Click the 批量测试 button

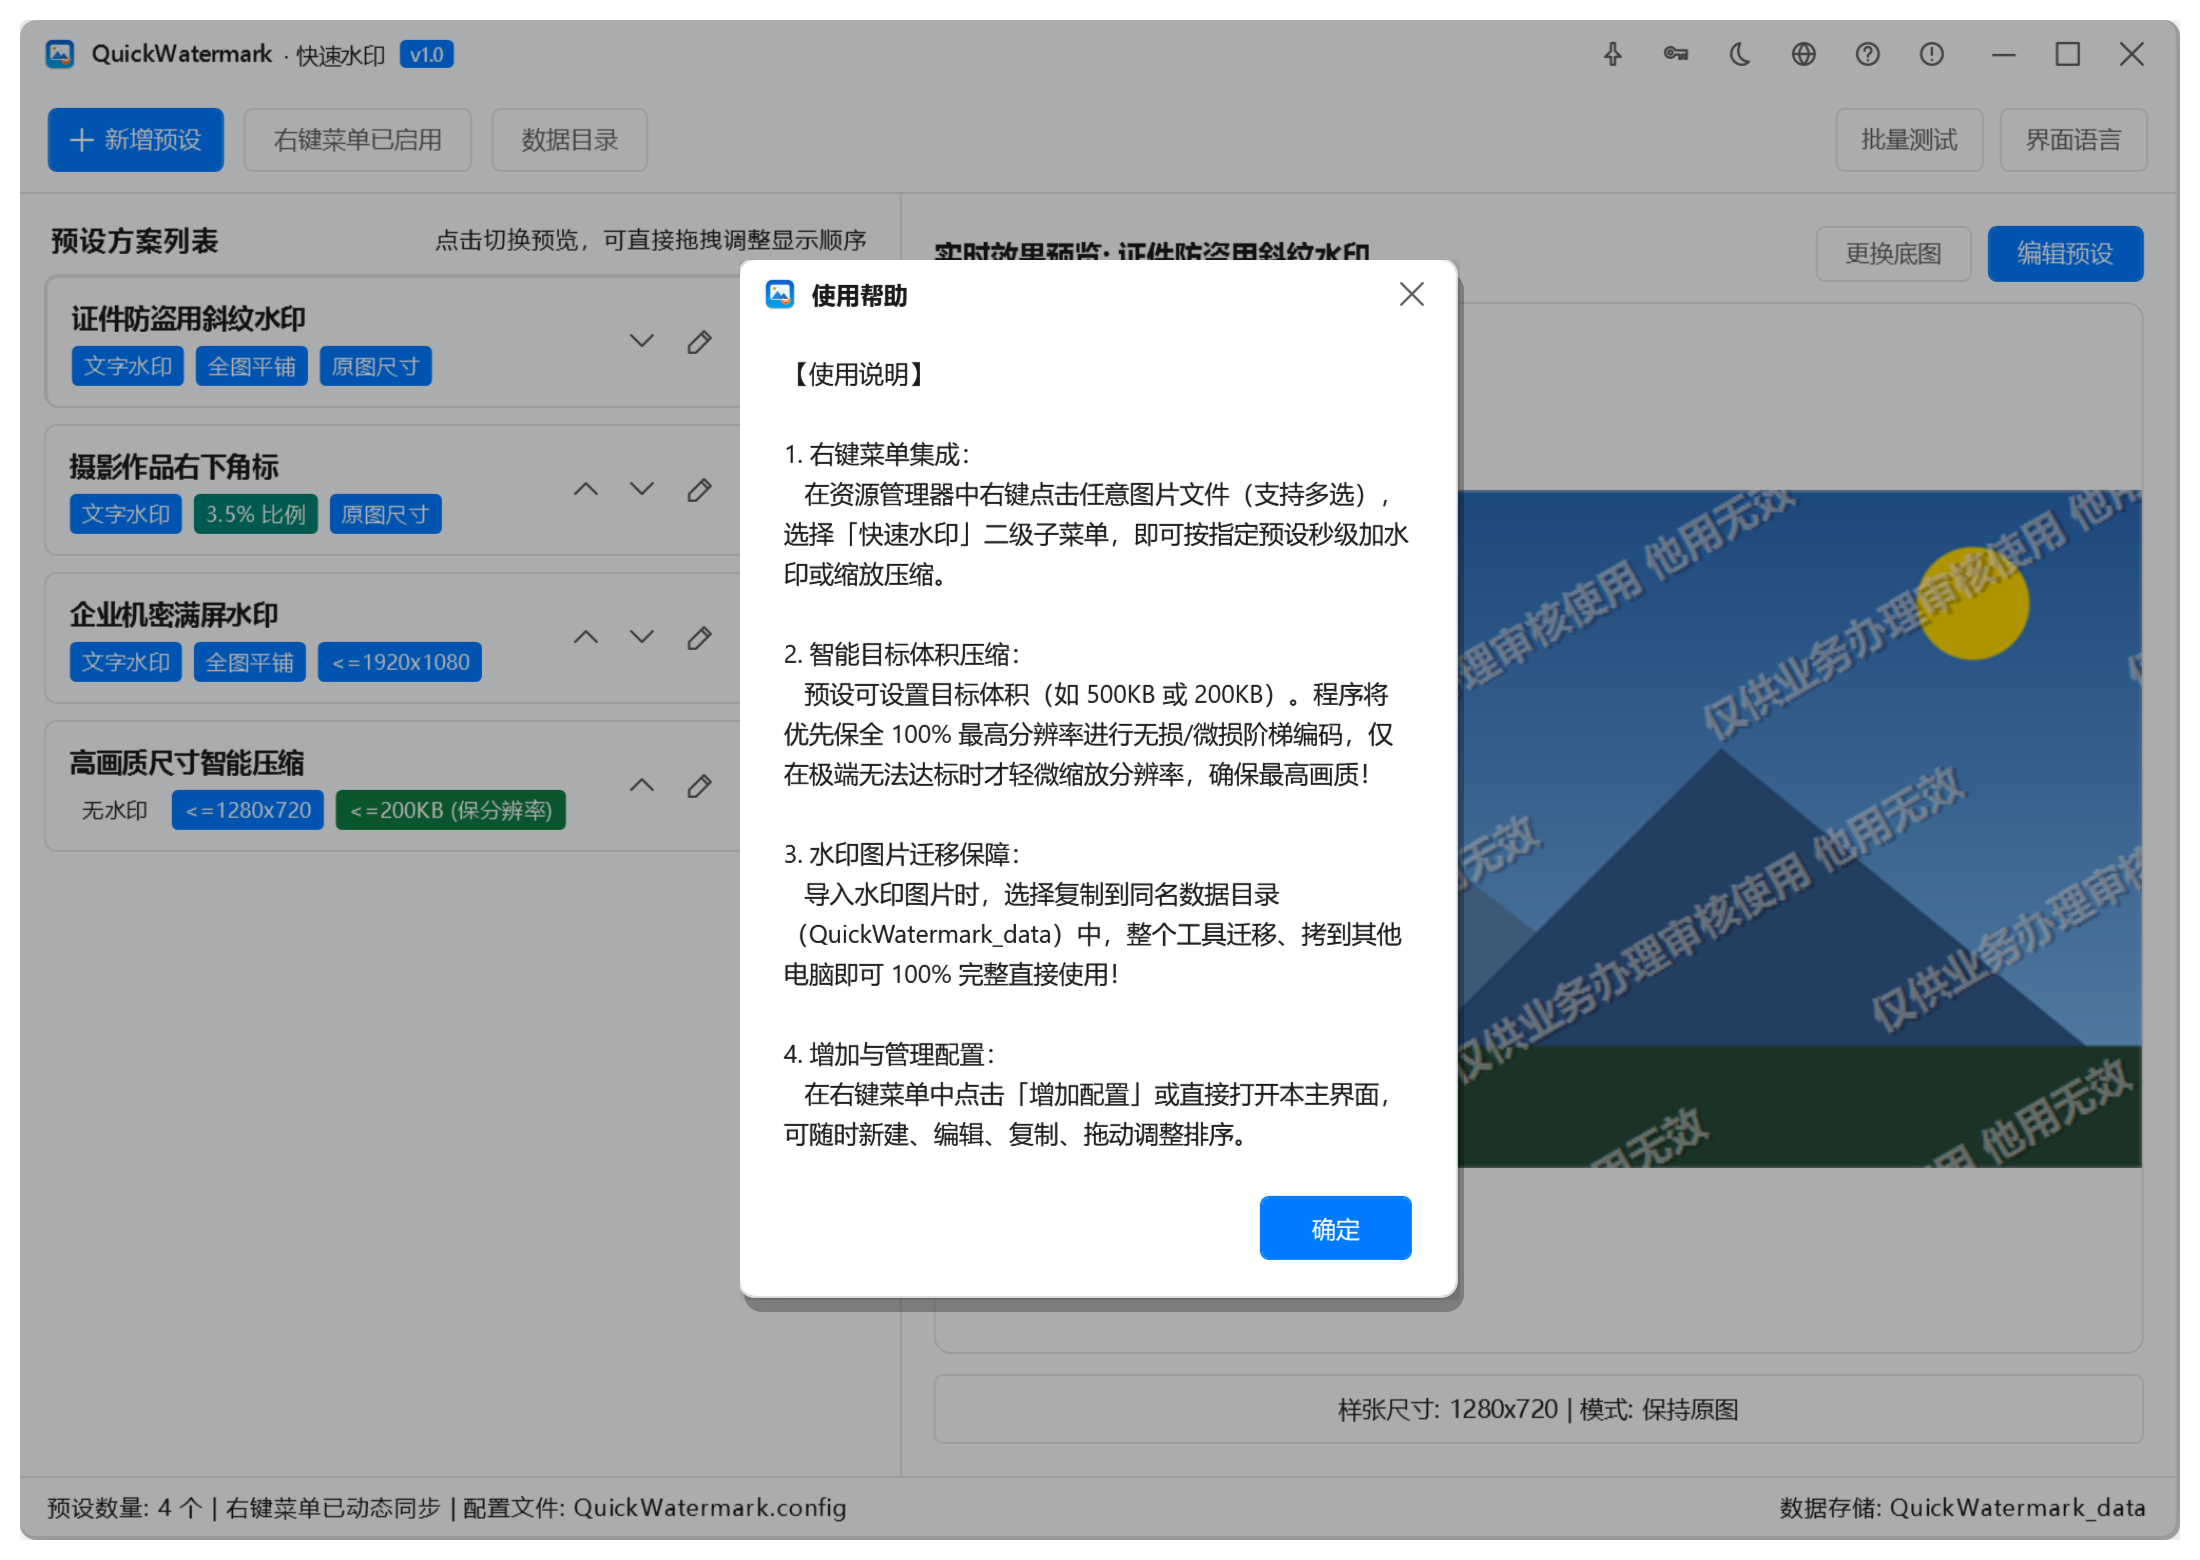pos(1909,140)
